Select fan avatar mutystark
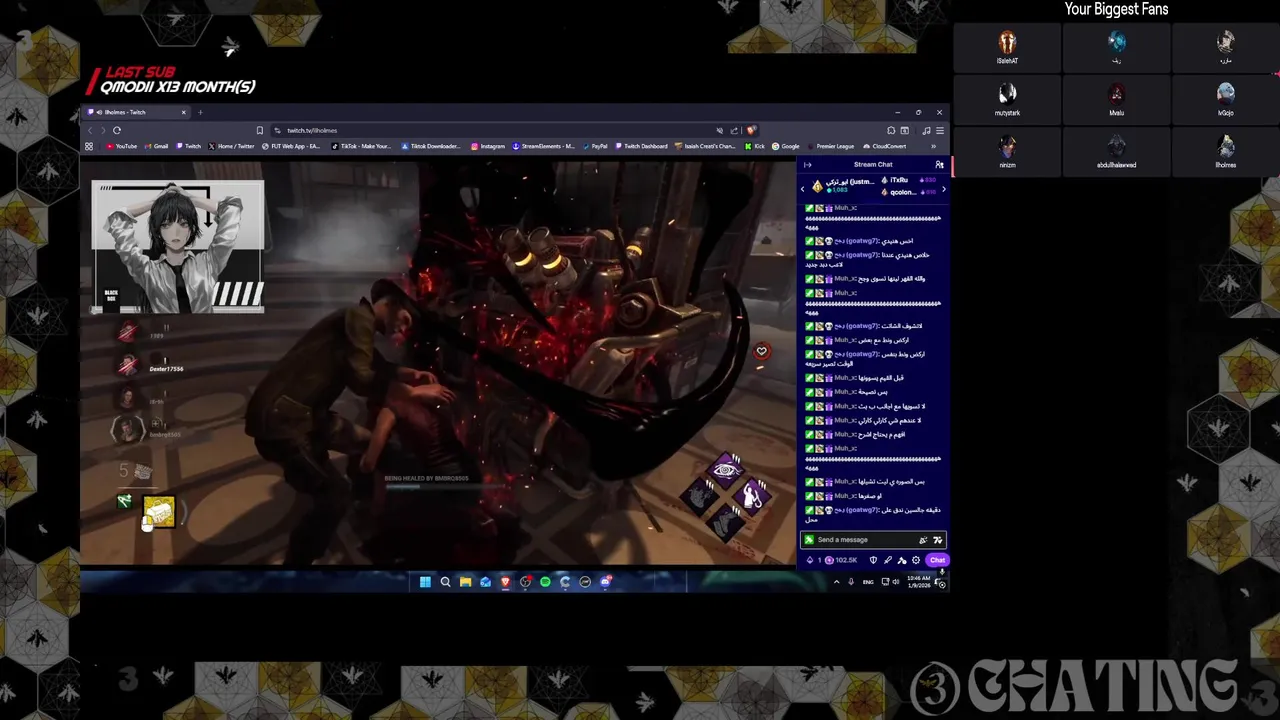 click(x=1007, y=94)
